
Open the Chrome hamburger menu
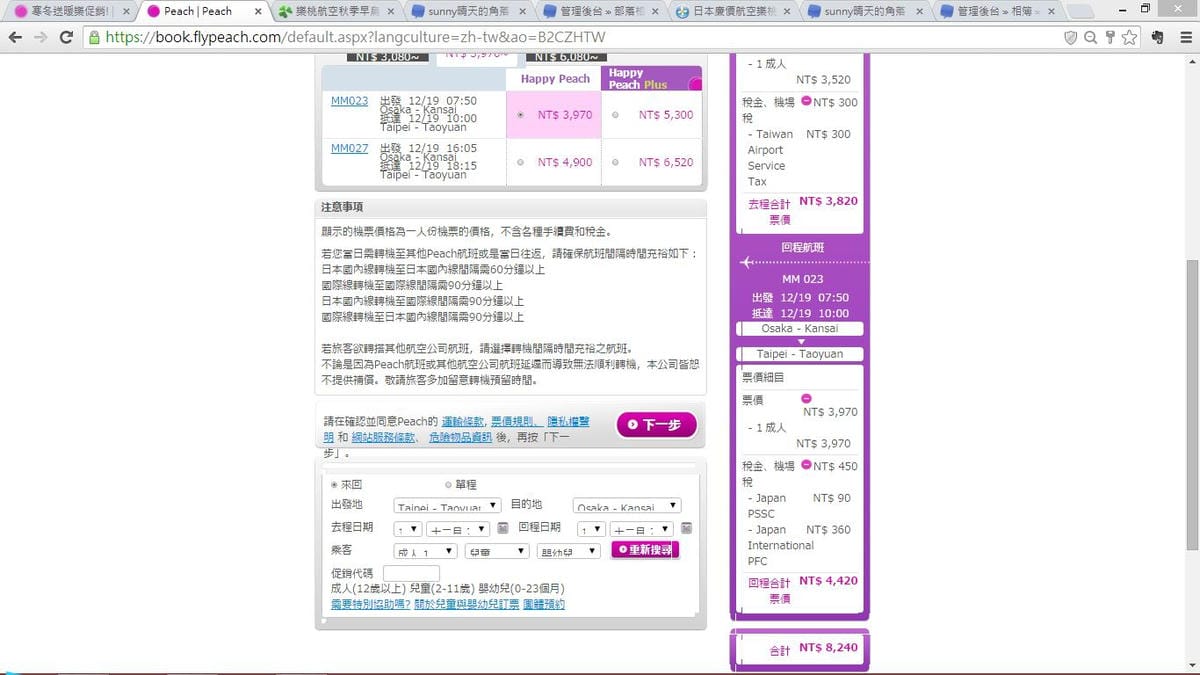tap(1184, 37)
